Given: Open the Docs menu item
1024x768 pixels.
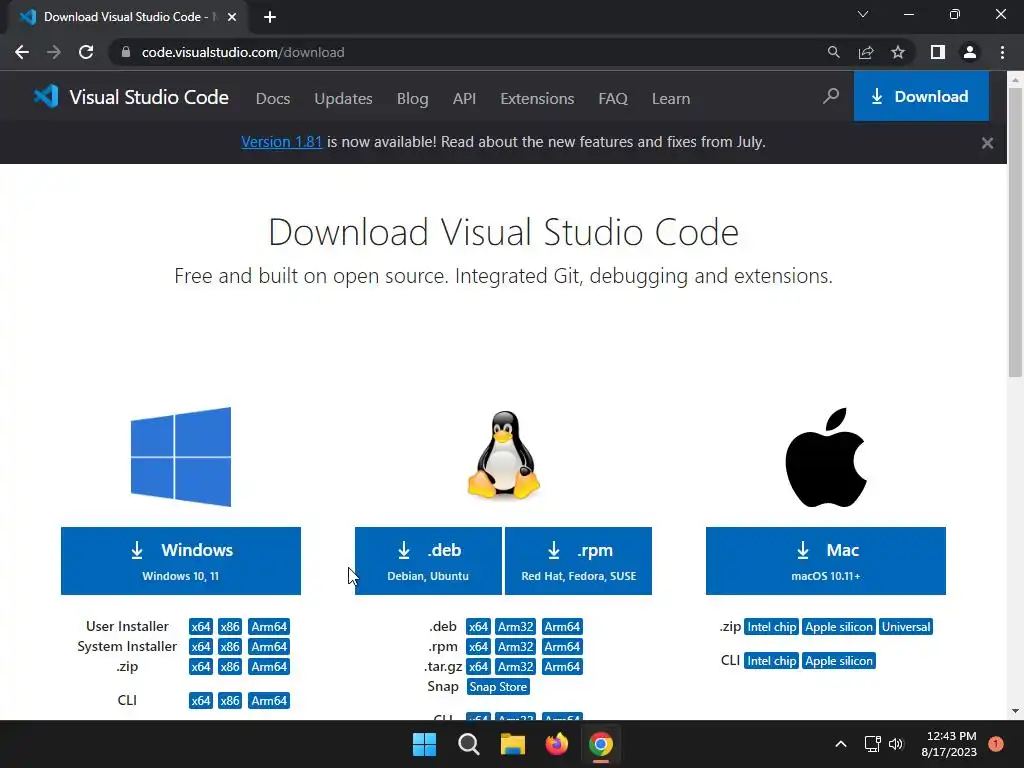Looking at the screenshot, I should [x=273, y=99].
